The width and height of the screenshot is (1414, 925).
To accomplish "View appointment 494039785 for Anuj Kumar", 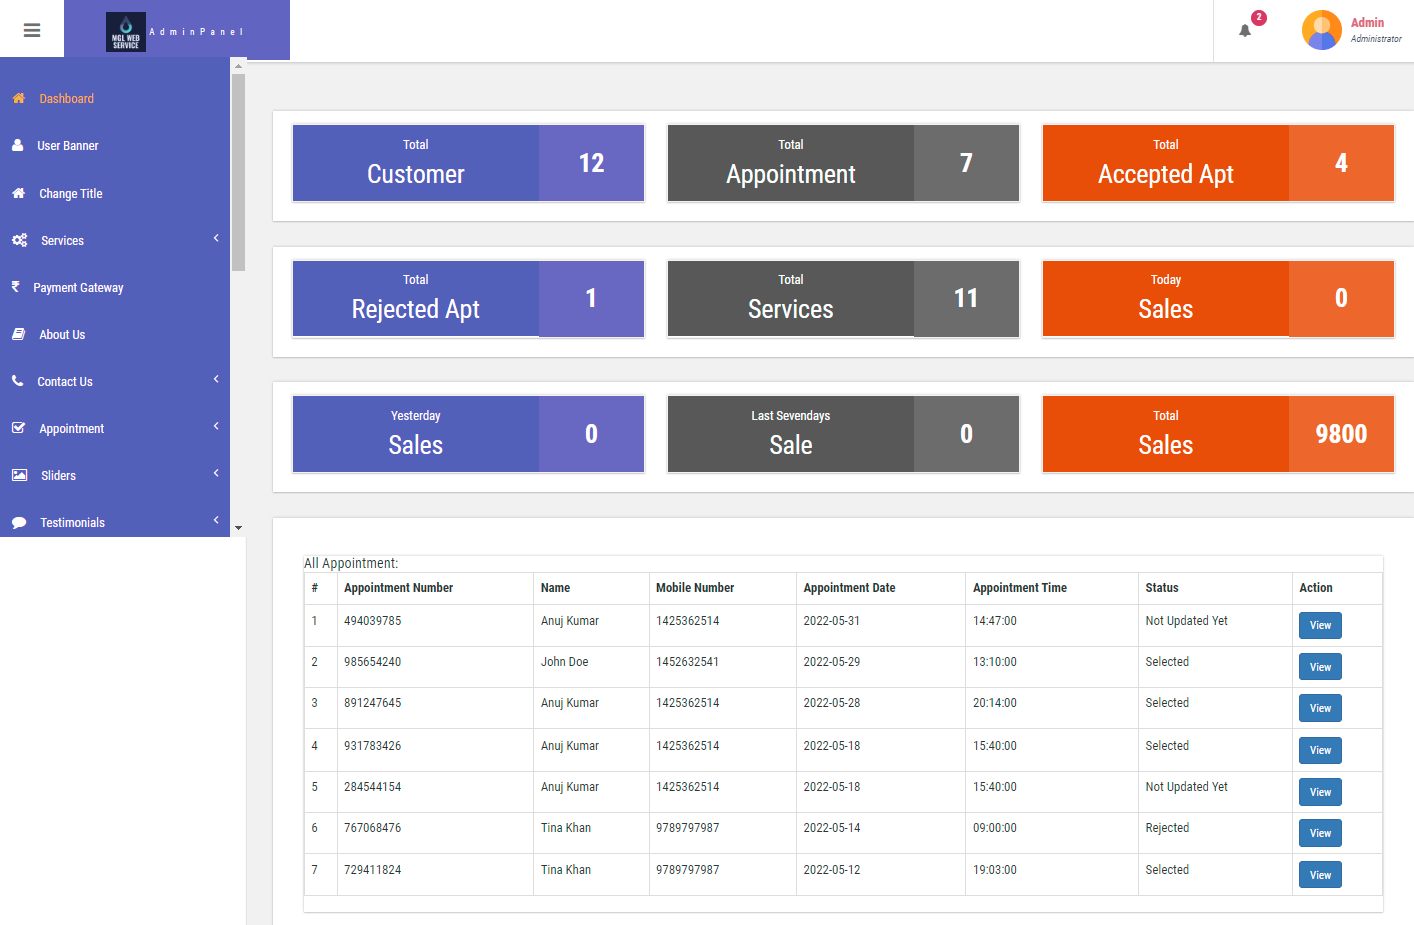I will click(x=1320, y=625).
